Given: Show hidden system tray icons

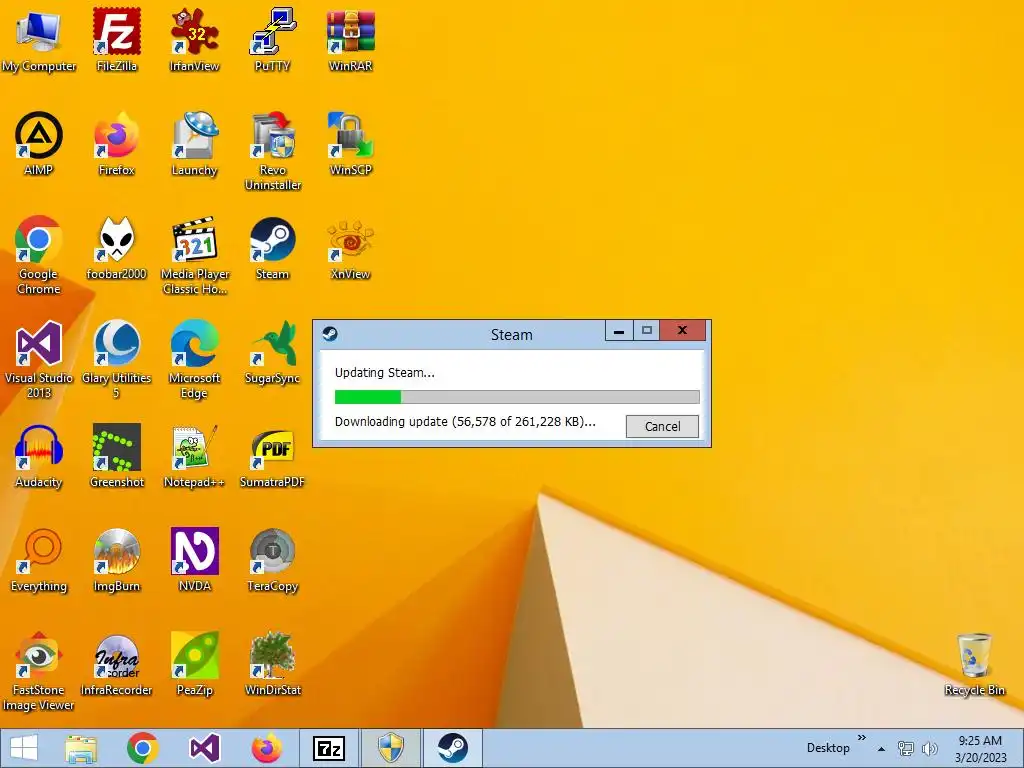Looking at the screenshot, I should [x=882, y=749].
